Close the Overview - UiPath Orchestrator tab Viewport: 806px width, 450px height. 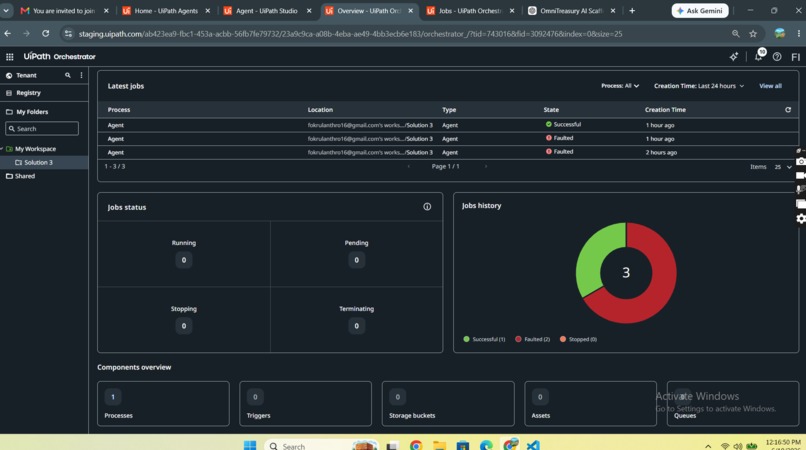coord(411,10)
